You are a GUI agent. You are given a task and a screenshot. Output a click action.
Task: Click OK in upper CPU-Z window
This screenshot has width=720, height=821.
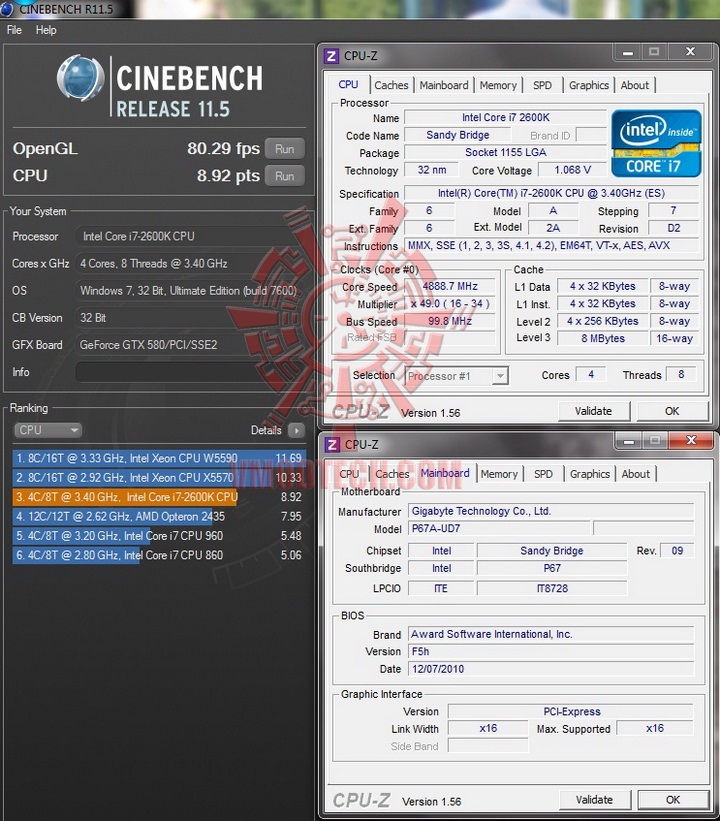click(672, 411)
